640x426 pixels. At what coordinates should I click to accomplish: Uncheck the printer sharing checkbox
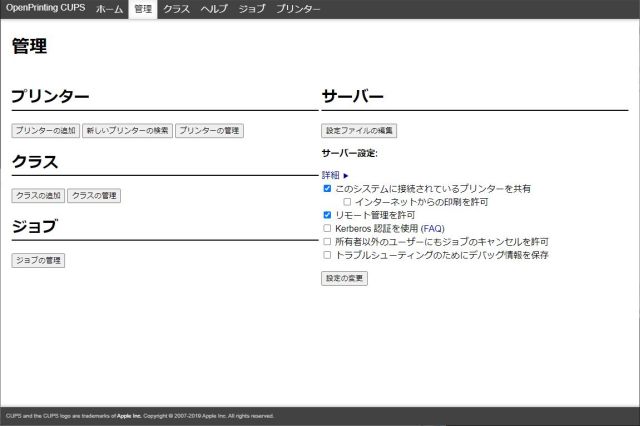click(327, 188)
